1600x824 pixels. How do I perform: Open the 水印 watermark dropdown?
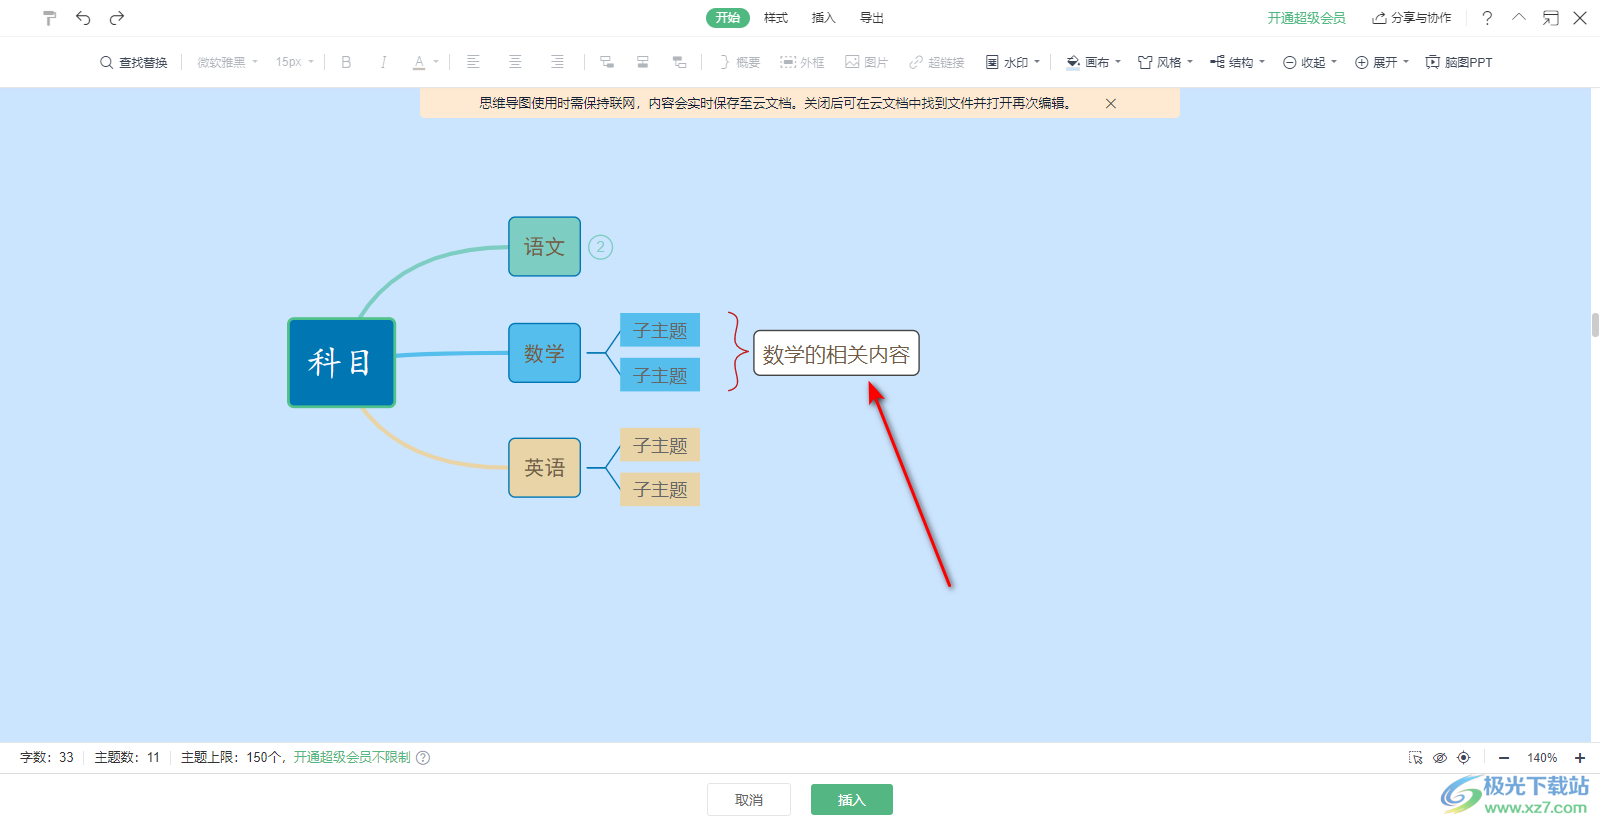1013,62
